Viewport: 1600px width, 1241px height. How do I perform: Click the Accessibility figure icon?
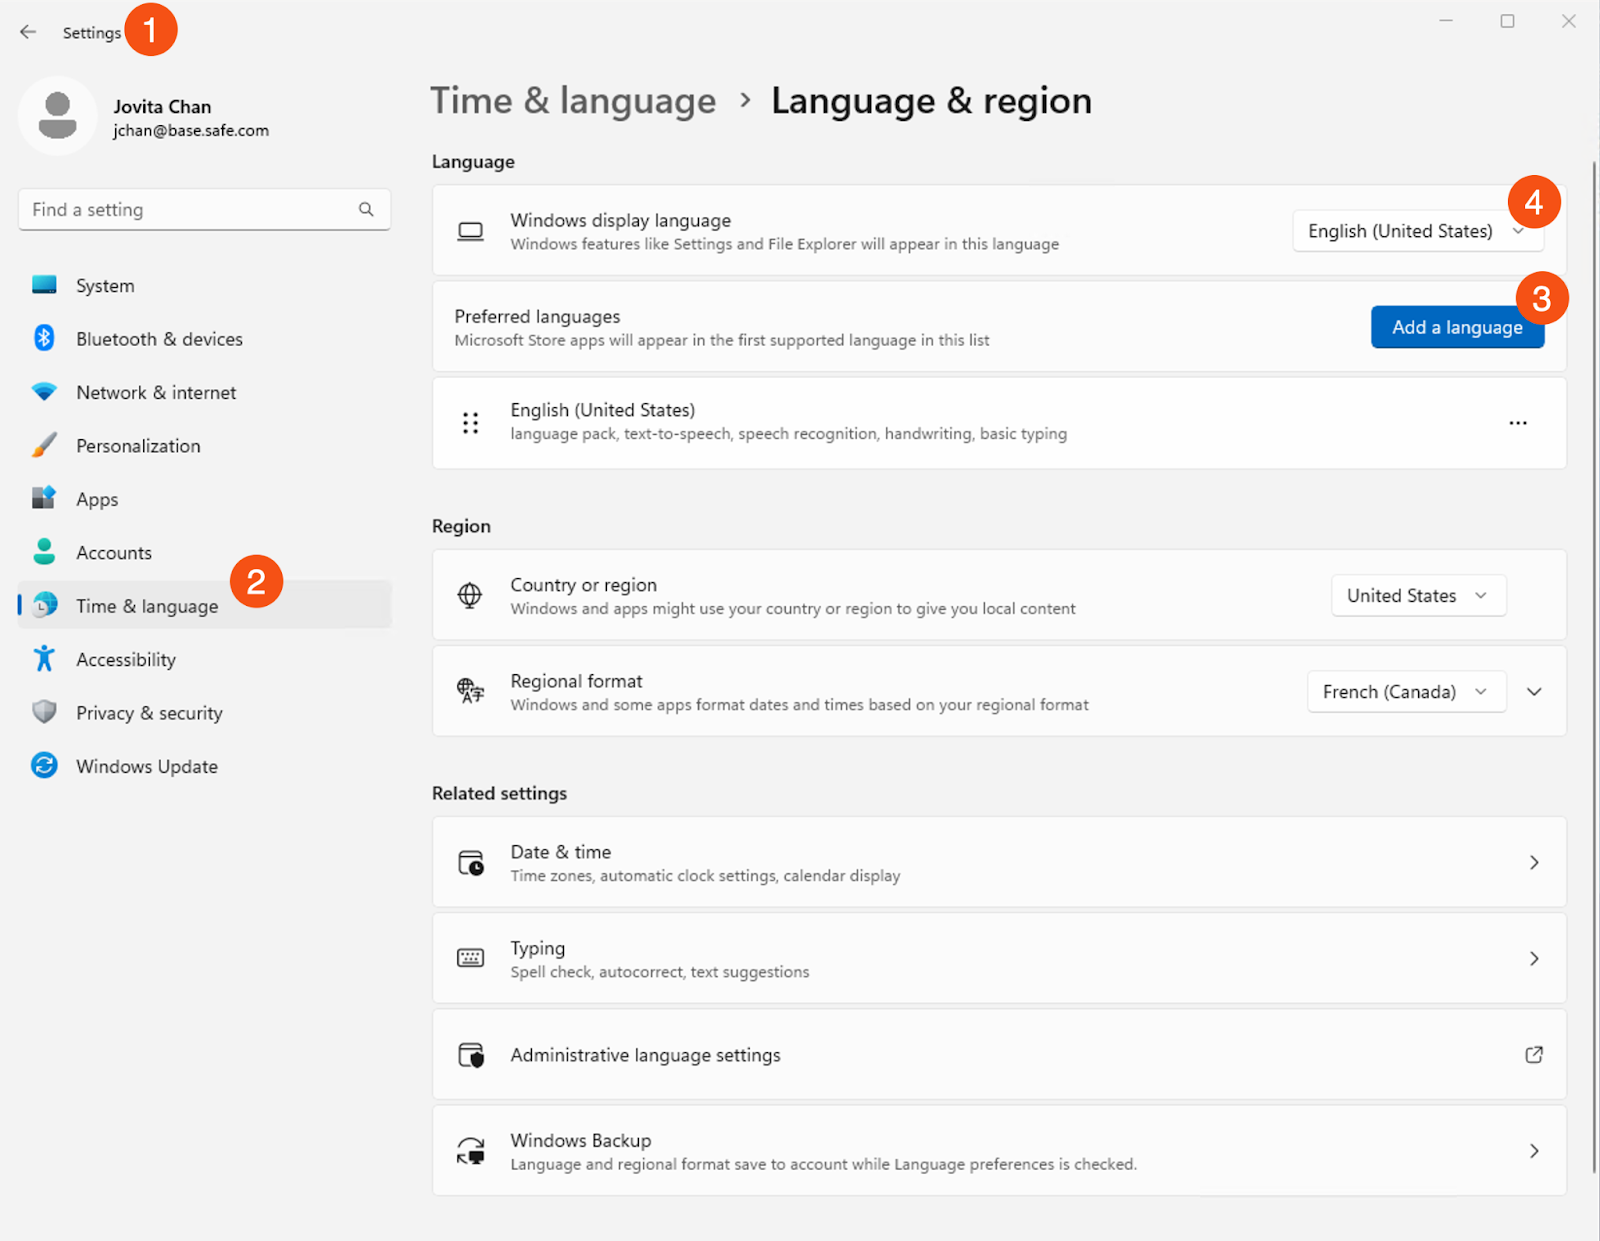[x=44, y=659]
